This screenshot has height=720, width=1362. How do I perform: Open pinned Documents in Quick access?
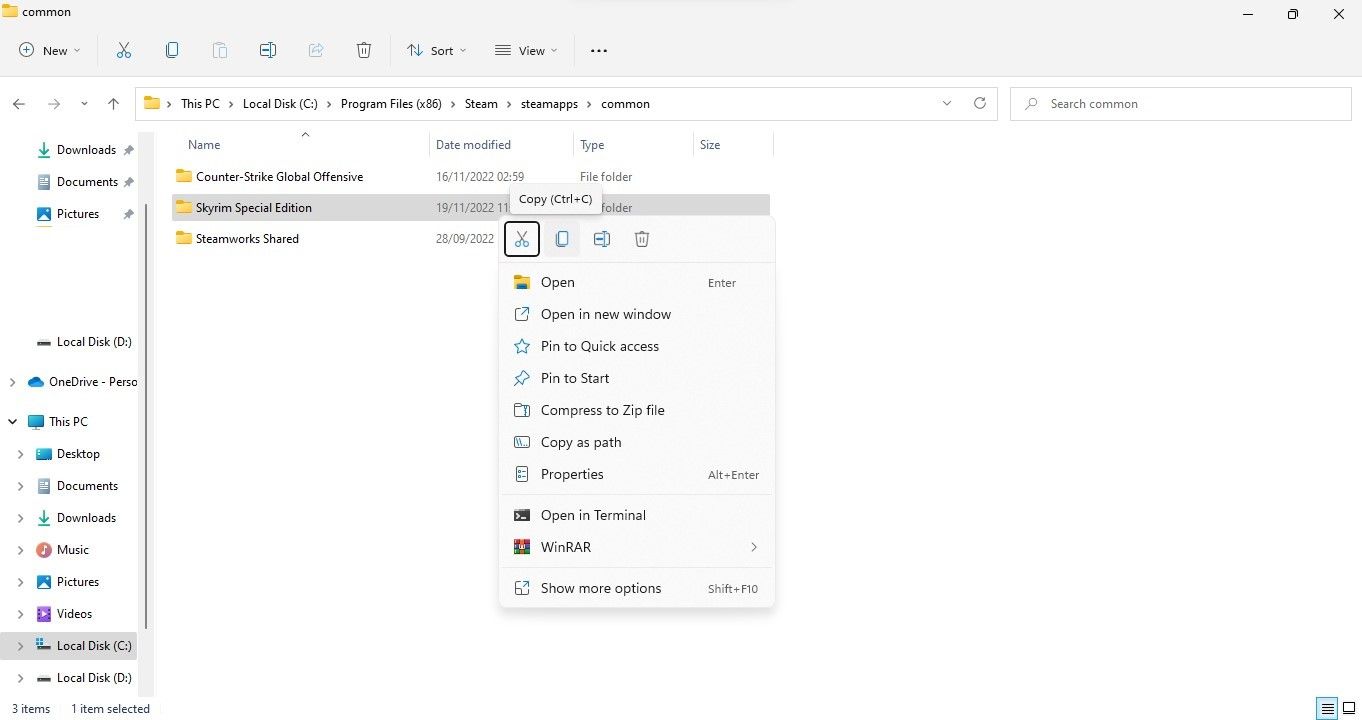click(x=86, y=182)
